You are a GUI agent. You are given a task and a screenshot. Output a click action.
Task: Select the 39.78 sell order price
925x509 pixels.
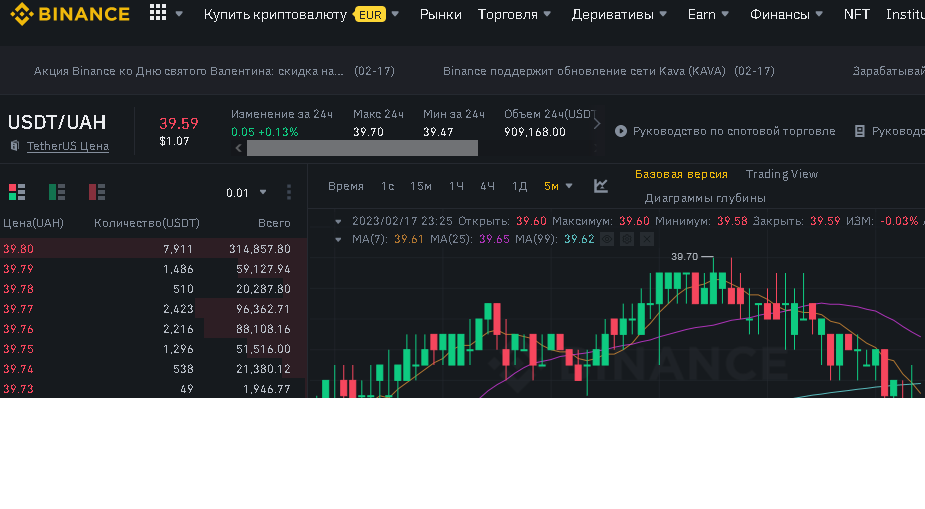pyautogui.click(x=18, y=289)
